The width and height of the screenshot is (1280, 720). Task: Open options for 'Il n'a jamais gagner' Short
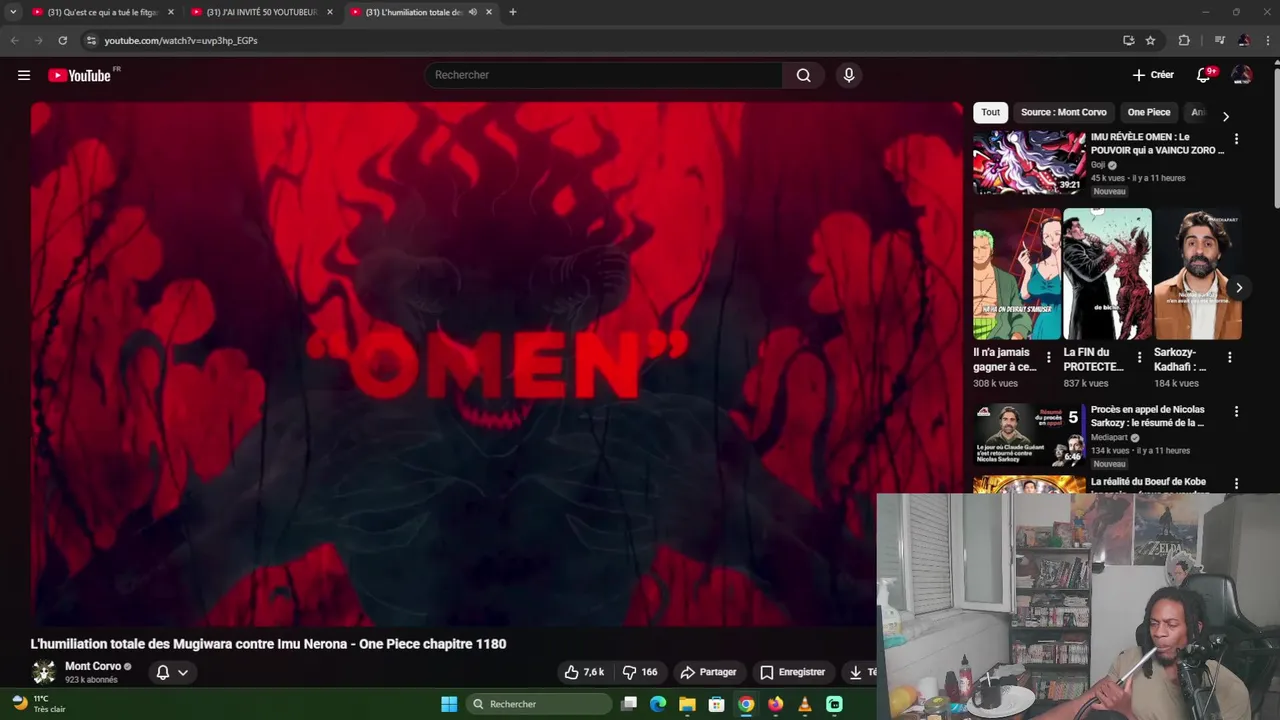[x=1048, y=357]
